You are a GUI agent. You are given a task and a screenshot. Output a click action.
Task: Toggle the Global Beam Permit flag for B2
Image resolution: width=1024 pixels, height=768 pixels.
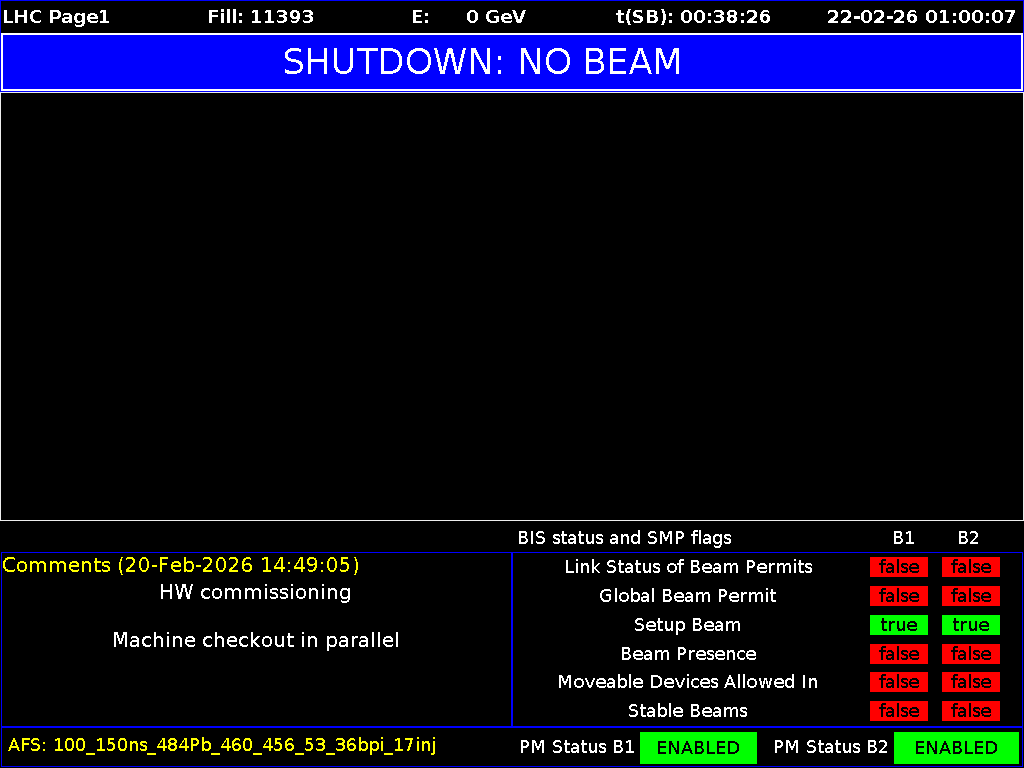tap(970, 596)
